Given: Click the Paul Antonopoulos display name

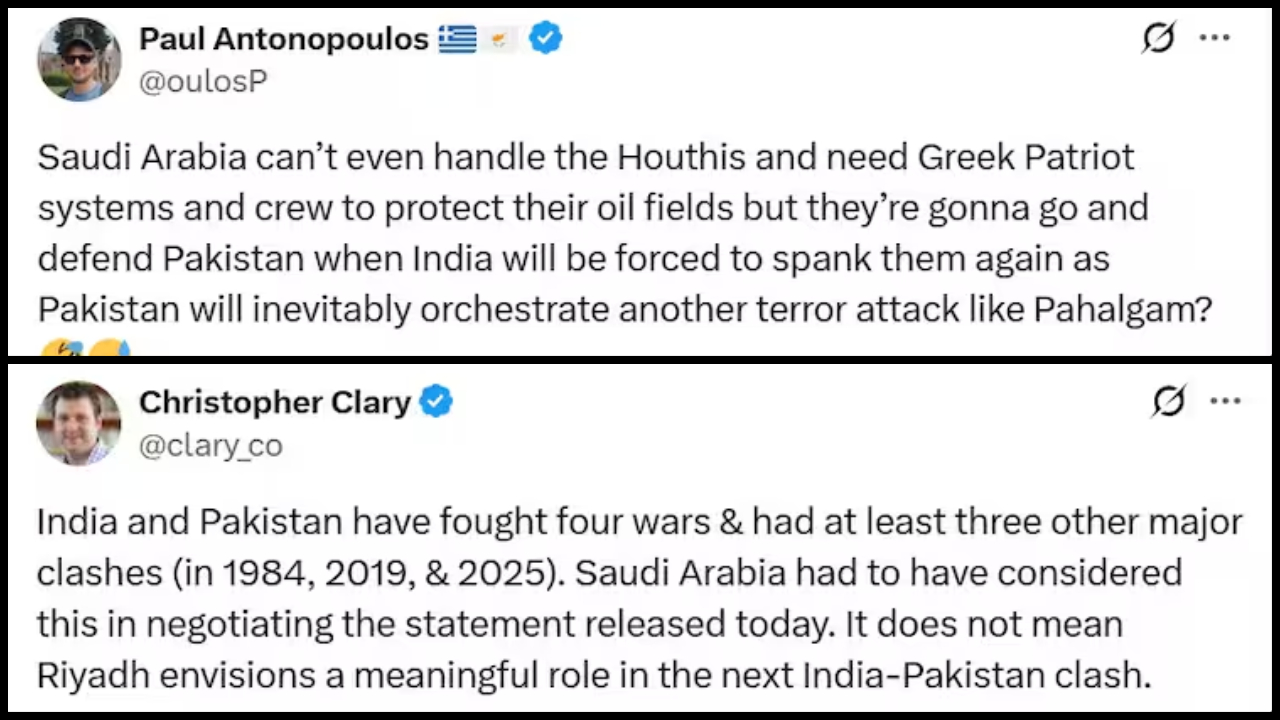Looking at the screenshot, I should click(284, 39).
